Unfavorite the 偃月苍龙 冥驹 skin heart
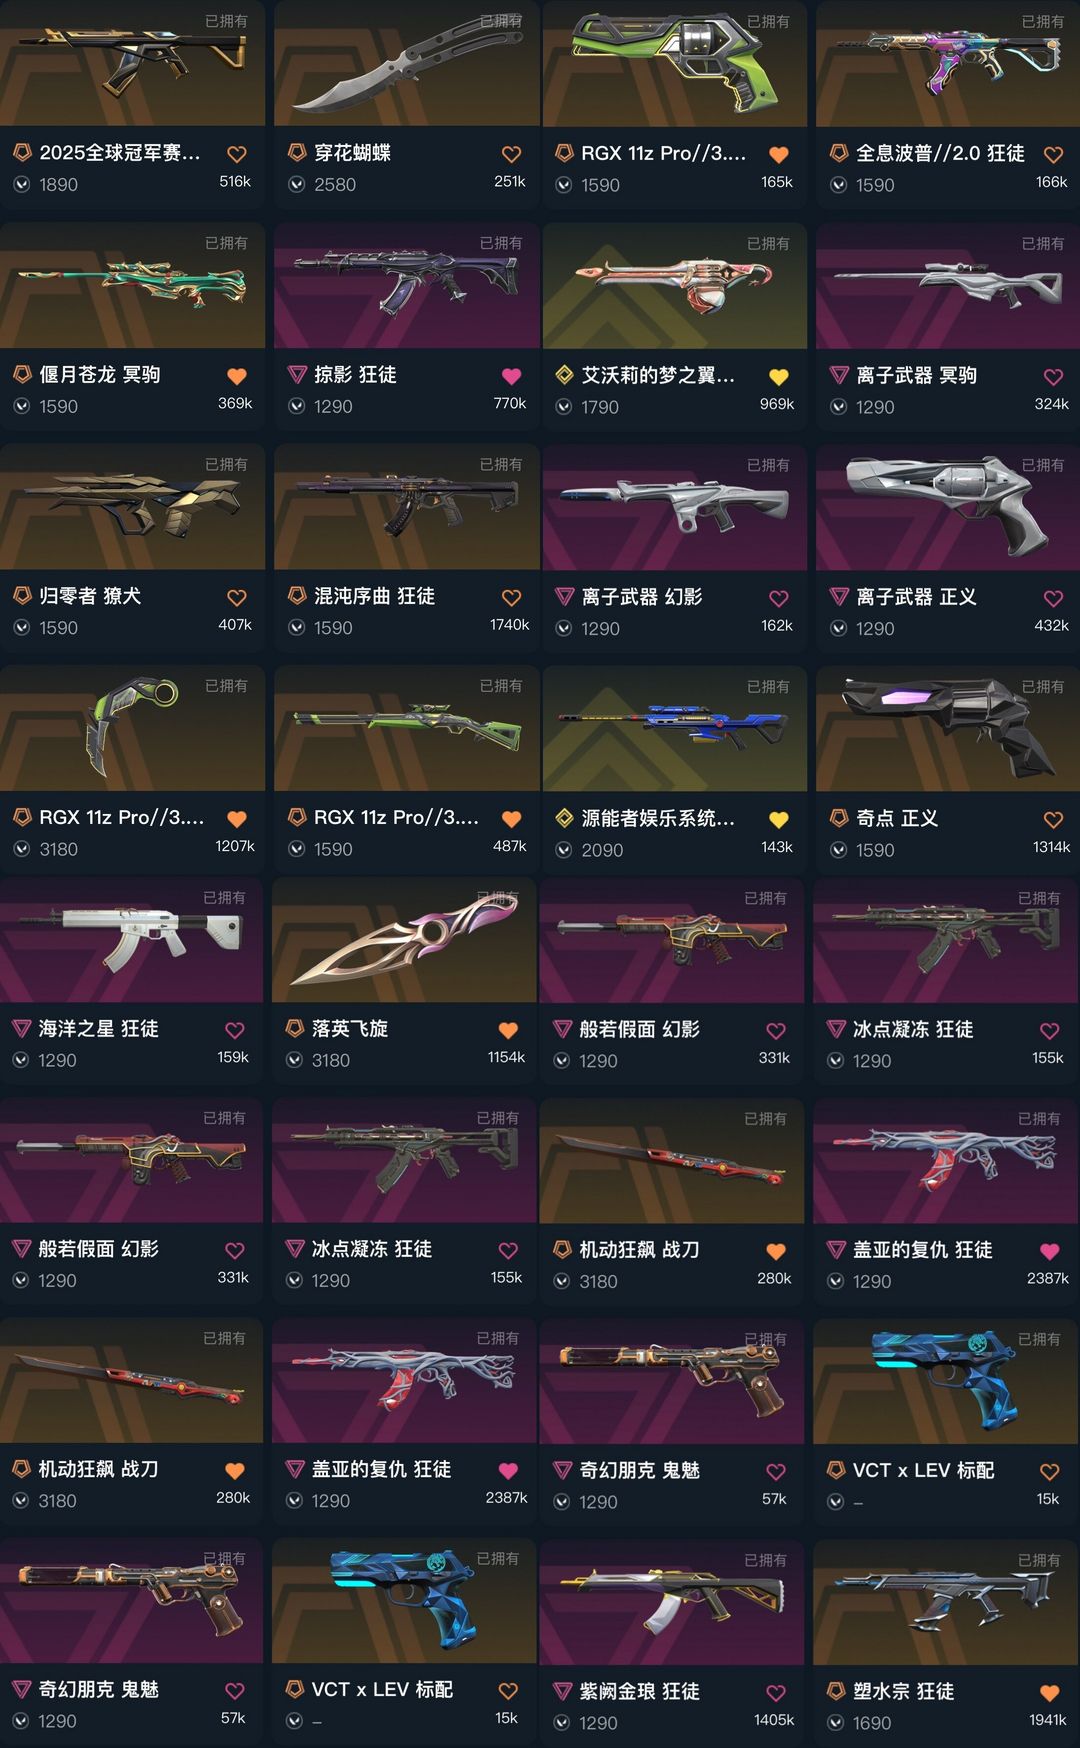This screenshot has height=1748, width=1080. (237, 376)
